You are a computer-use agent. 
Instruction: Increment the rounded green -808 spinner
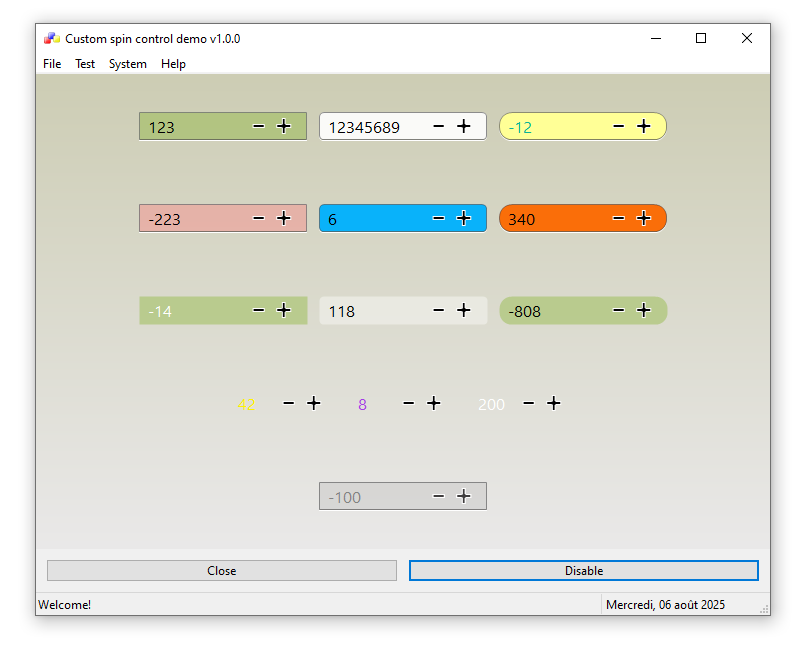click(x=644, y=310)
